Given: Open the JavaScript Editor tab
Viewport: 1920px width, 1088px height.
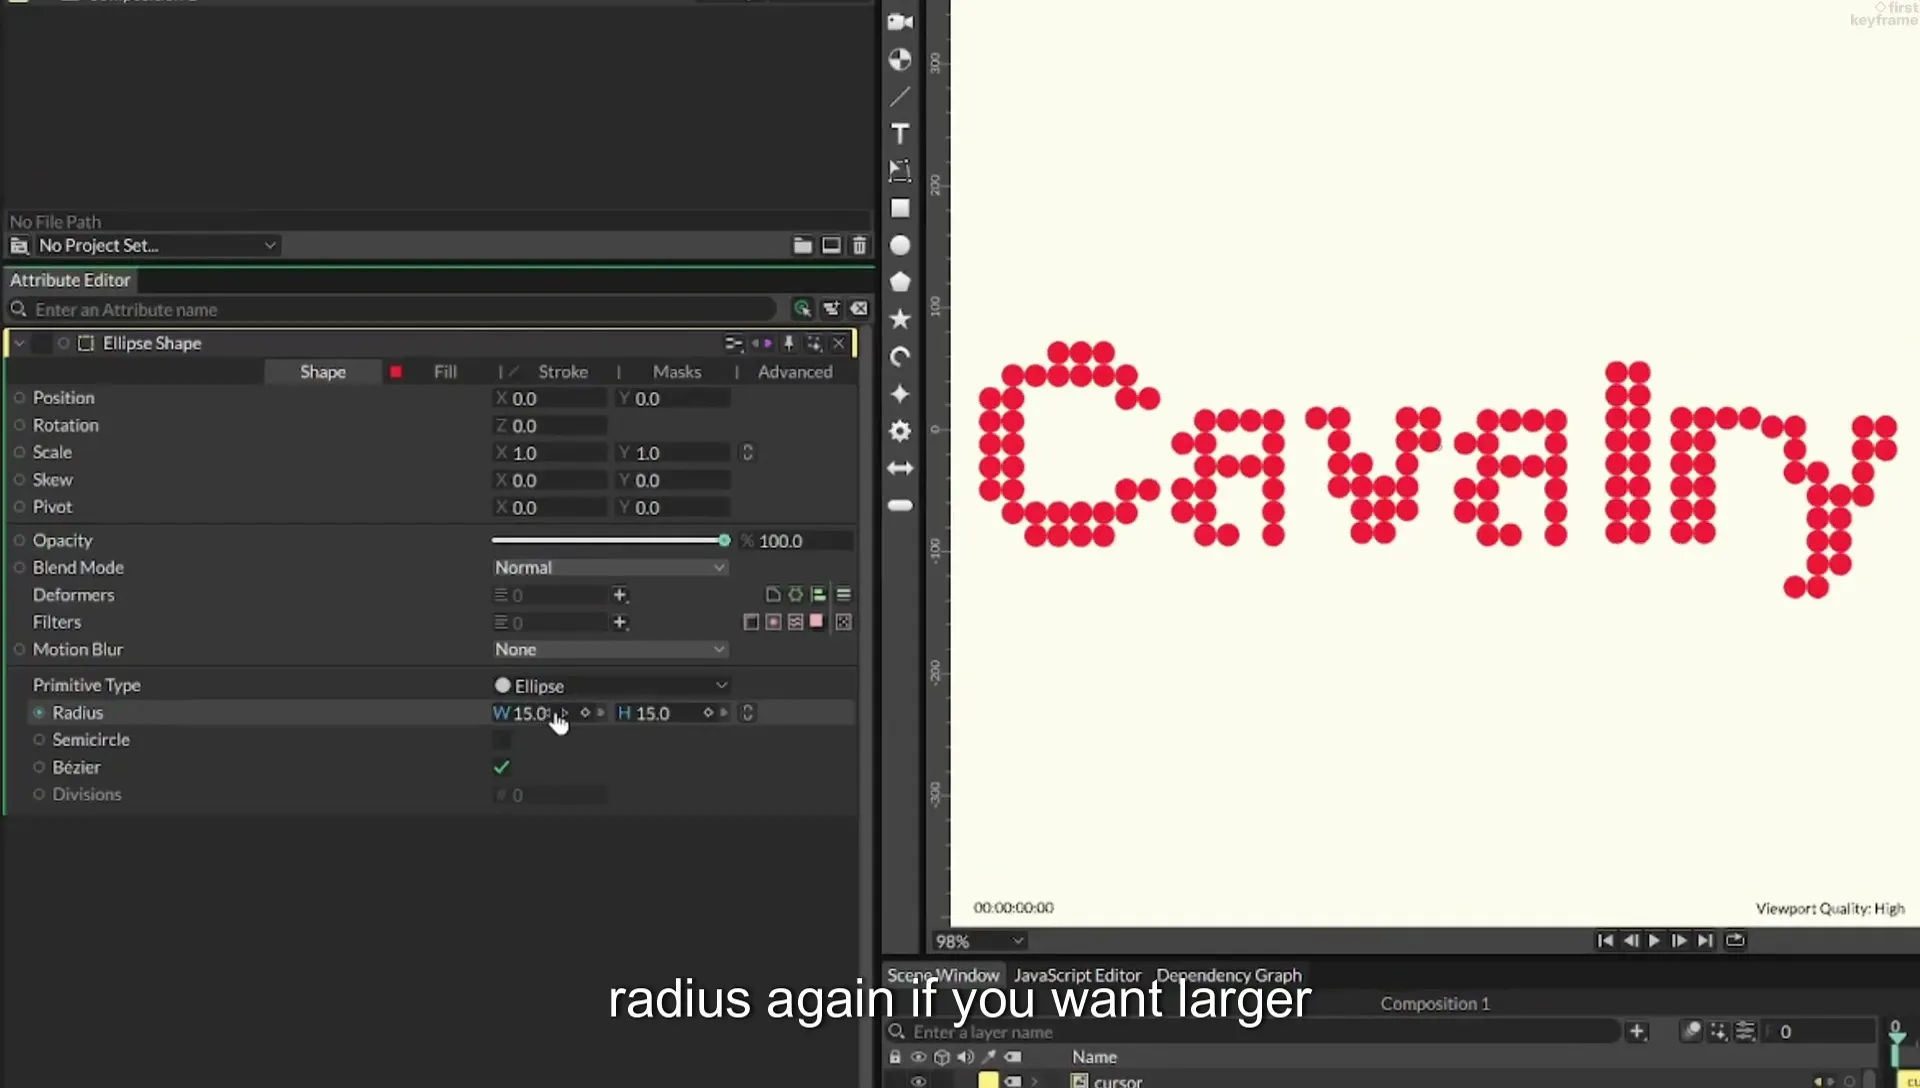Looking at the screenshot, I should 1077,975.
